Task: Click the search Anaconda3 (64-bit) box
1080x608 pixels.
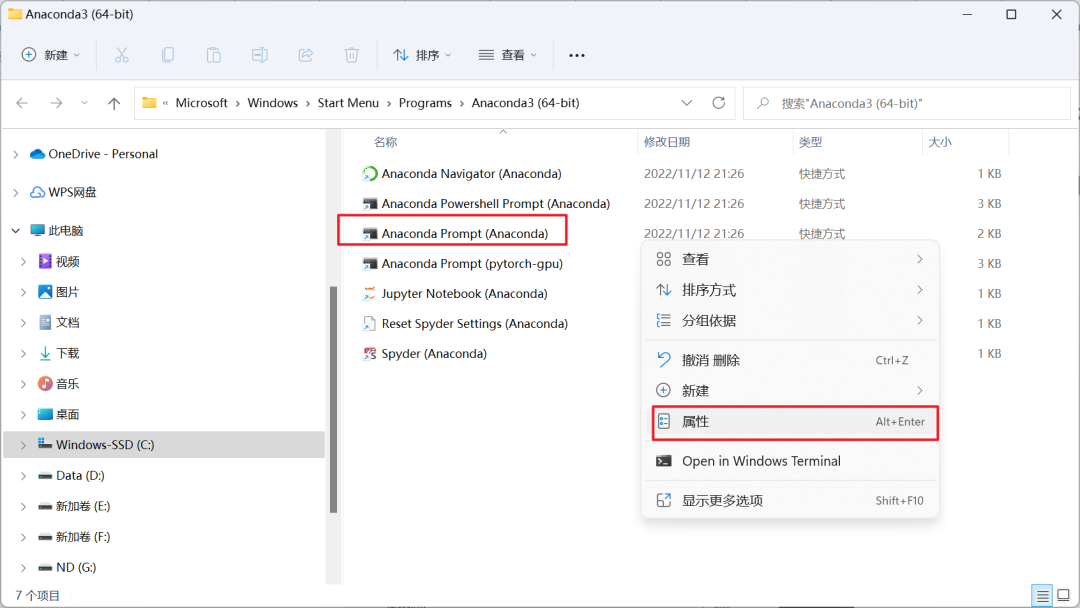Action: click(x=907, y=103)
